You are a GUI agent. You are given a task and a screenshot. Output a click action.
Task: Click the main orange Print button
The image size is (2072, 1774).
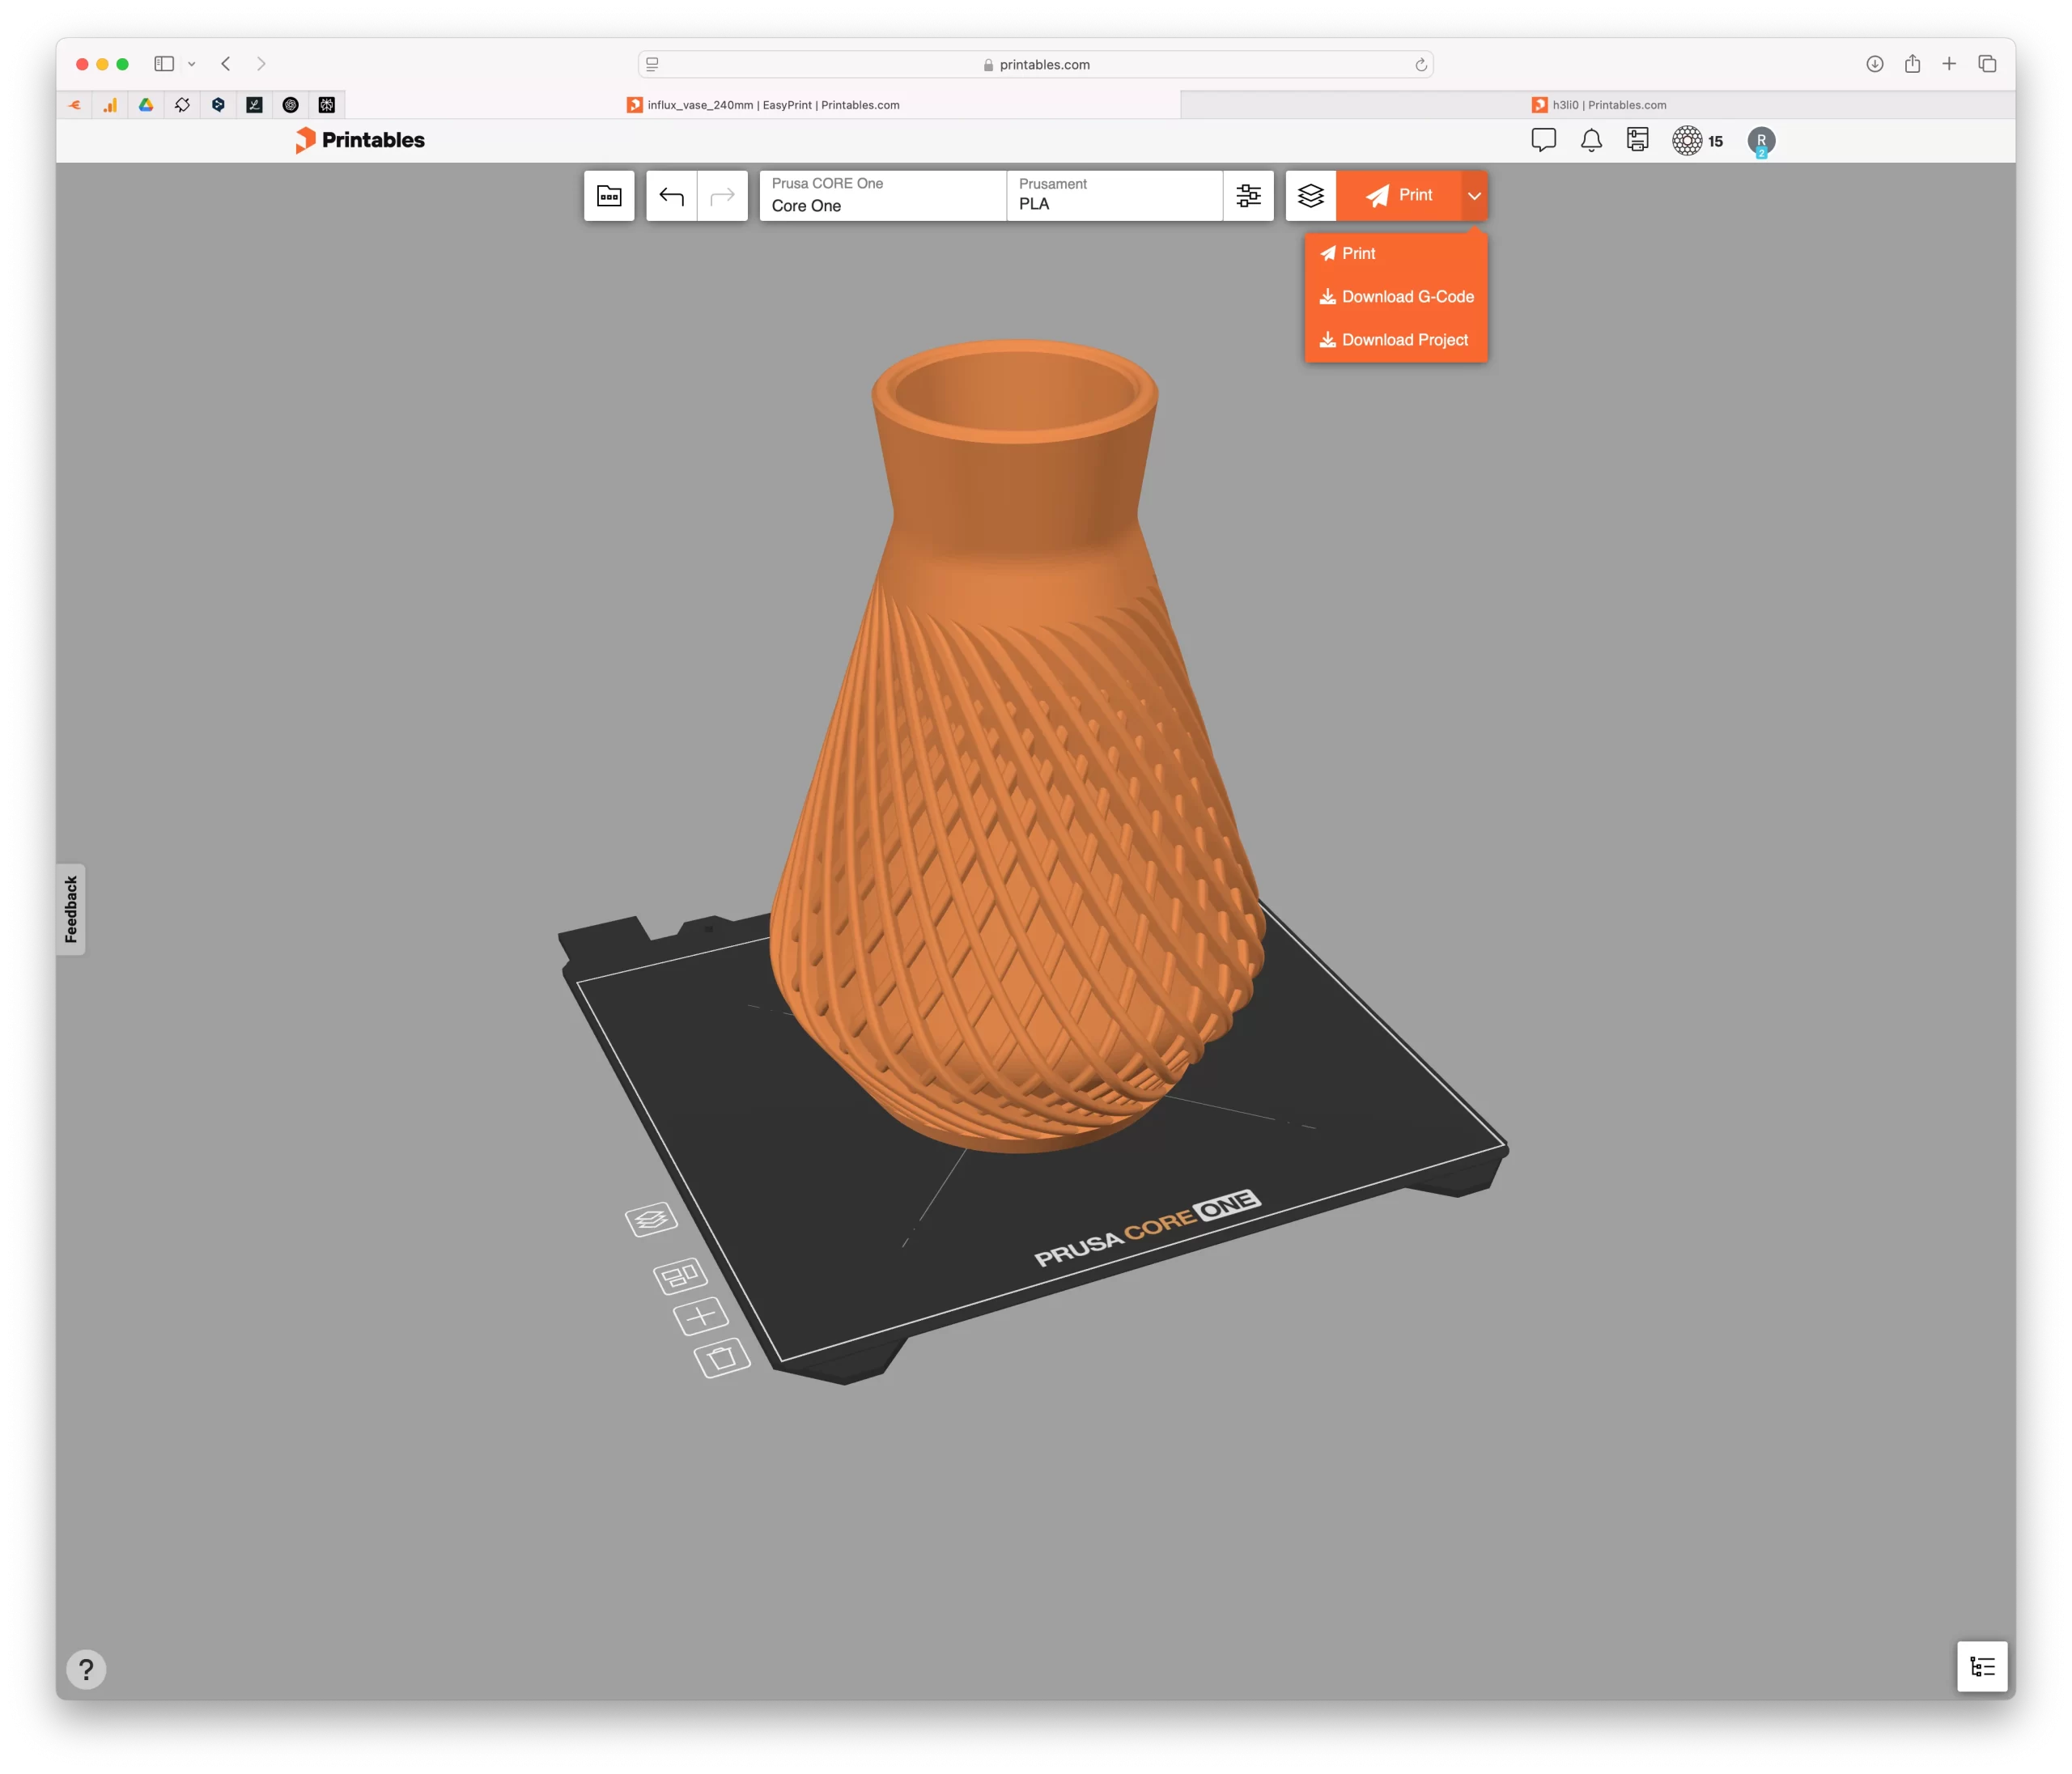[x=1399, y=196]
